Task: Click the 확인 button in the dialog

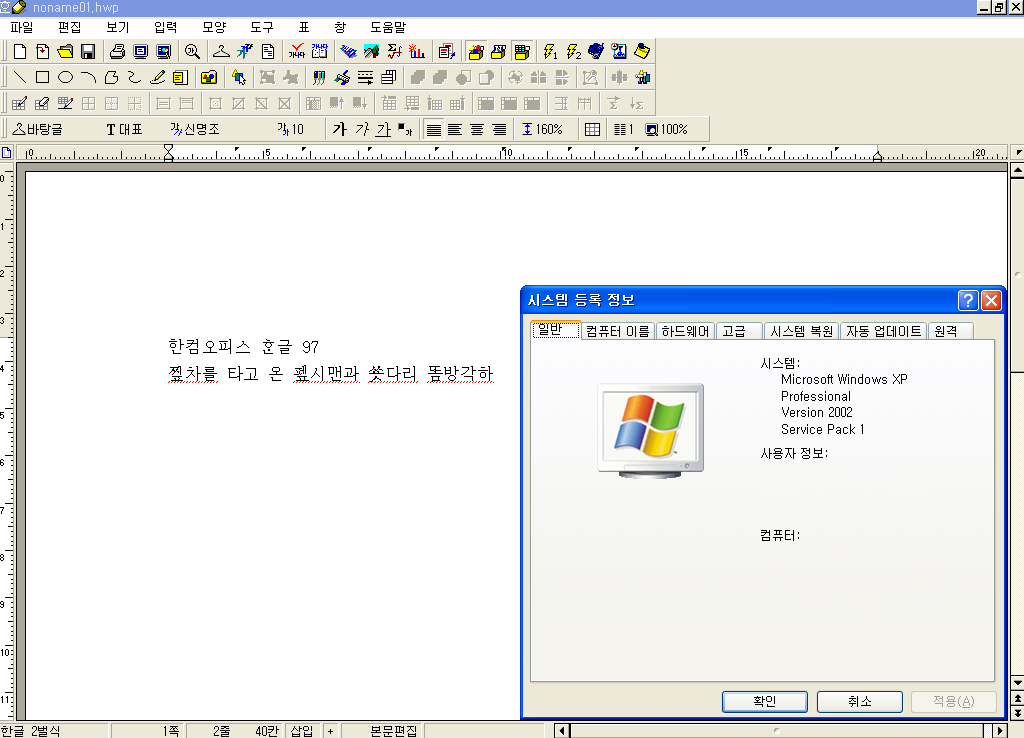Action: click(764, 701)
